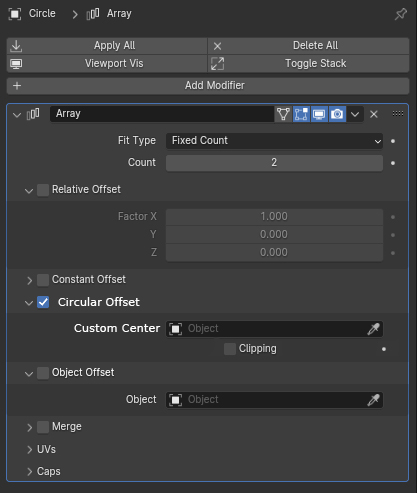The height and width of the screenshot is (493, 417).
Task: Click the Z factor animate dot
Action: point(393,253)
